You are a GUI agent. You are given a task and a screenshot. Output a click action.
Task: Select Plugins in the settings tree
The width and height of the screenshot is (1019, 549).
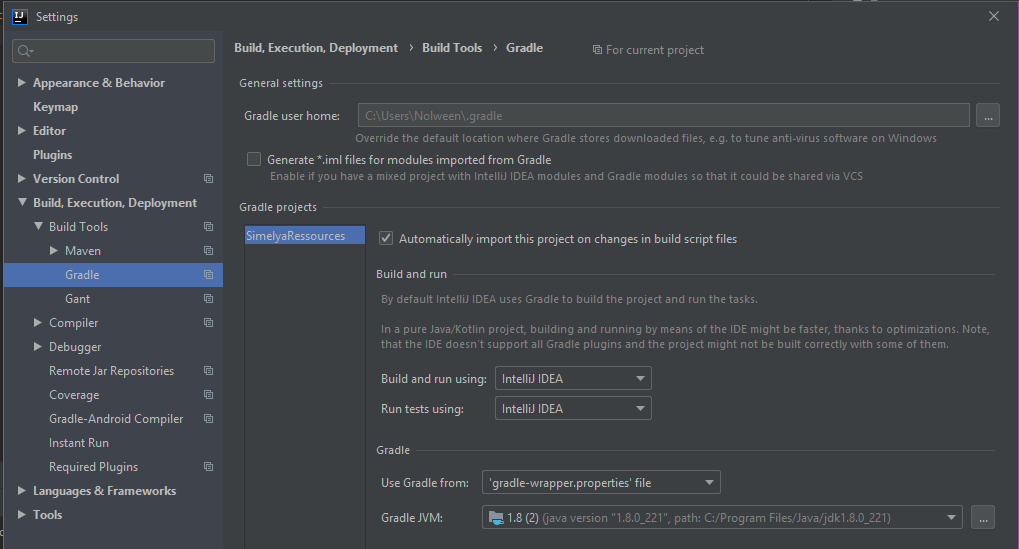[x=52, y=155]
